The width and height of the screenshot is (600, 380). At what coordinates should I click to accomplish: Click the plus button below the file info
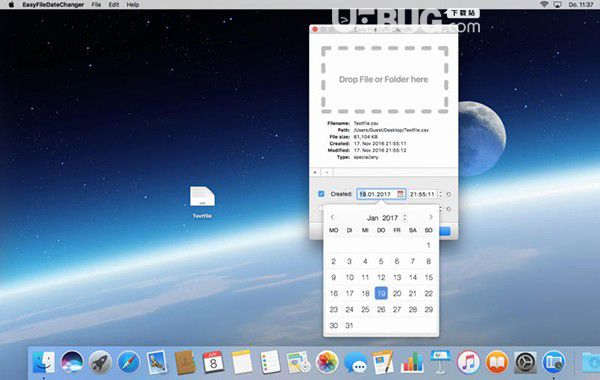point(315,172)
